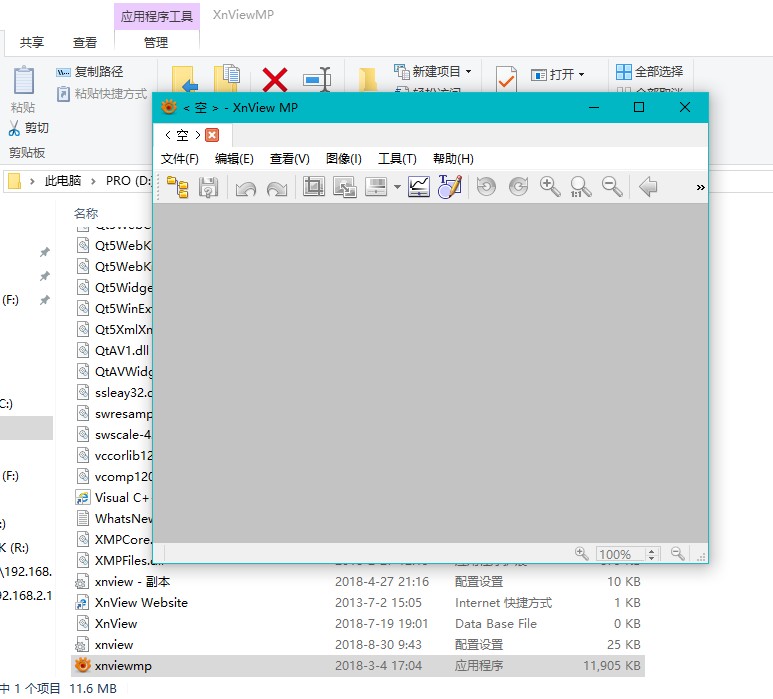The width and height of the screenshot is (773, 699).
Task: Click the Resize image icon
Action: [x=345, y=187]
